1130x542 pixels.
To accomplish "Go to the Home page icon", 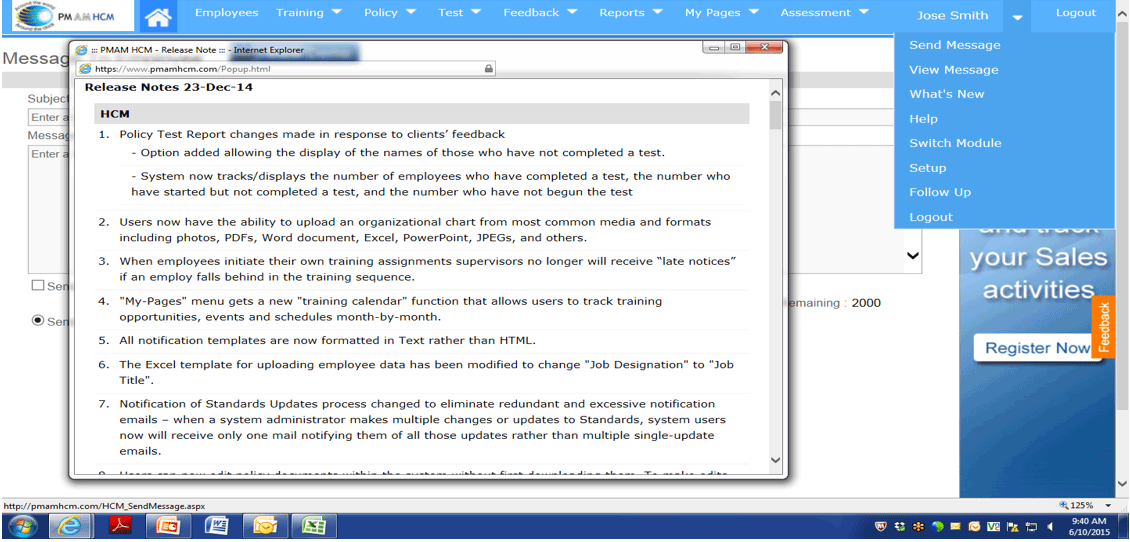I will coord(158,16).
